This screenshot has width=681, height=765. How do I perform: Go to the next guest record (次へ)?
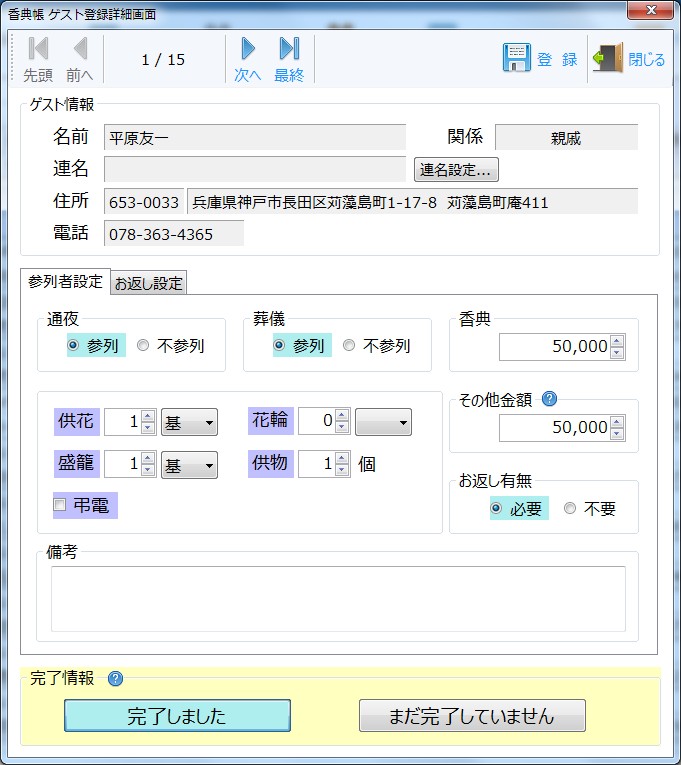click(248, 50)
